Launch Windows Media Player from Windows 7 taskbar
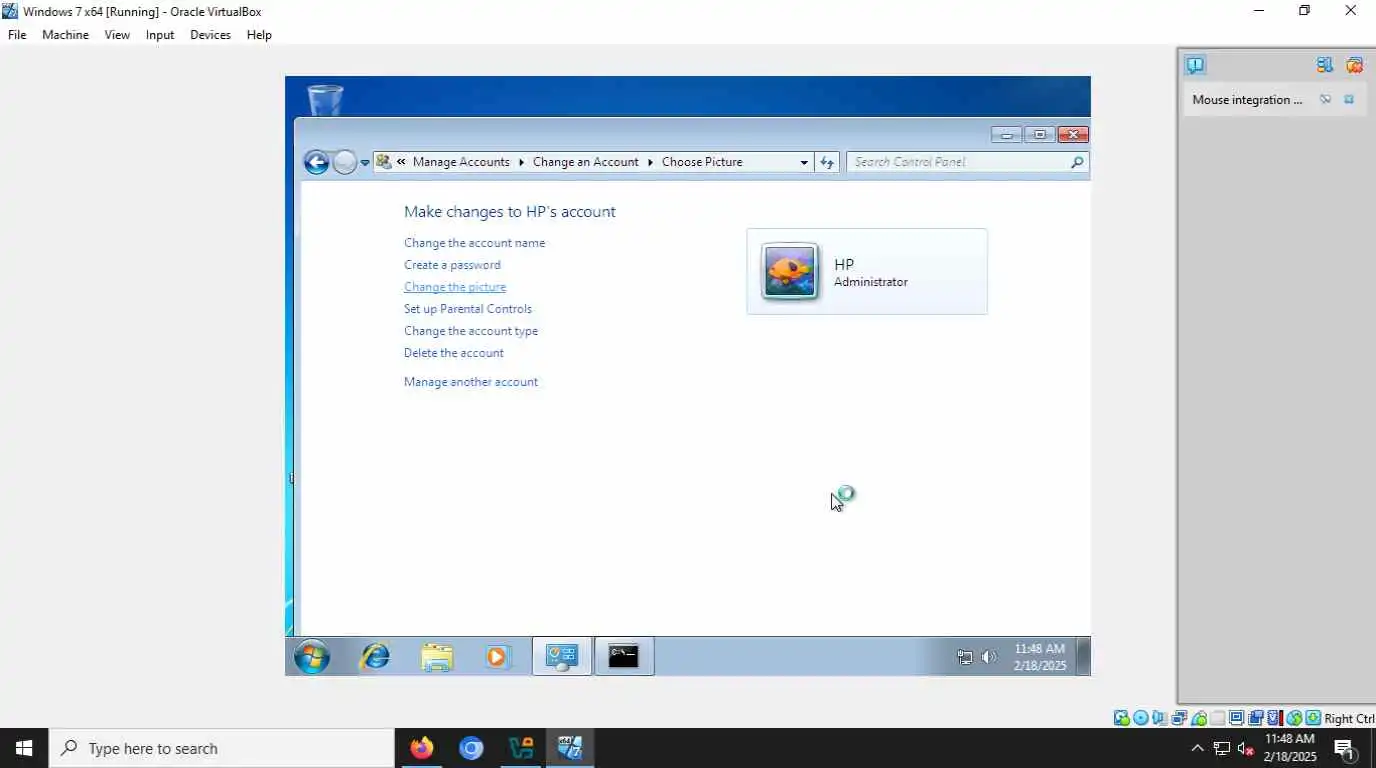Viewport: 1376px width, 768px height. pyautogui.click(x=498, y=657)
